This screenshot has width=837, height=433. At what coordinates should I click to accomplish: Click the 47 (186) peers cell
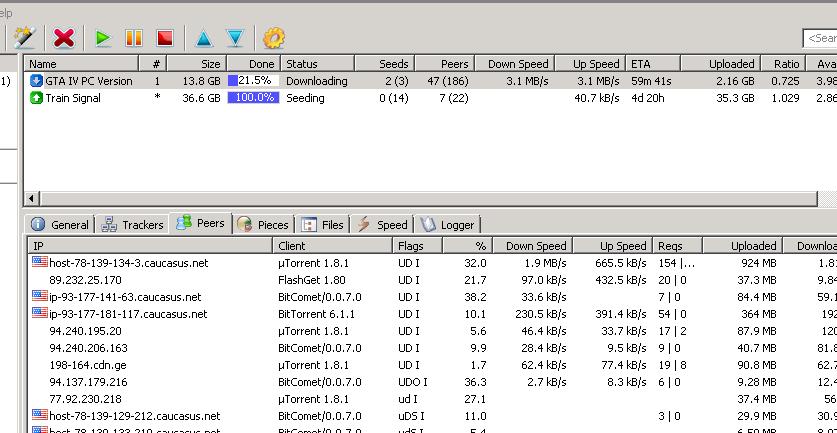tap(448, 81)
